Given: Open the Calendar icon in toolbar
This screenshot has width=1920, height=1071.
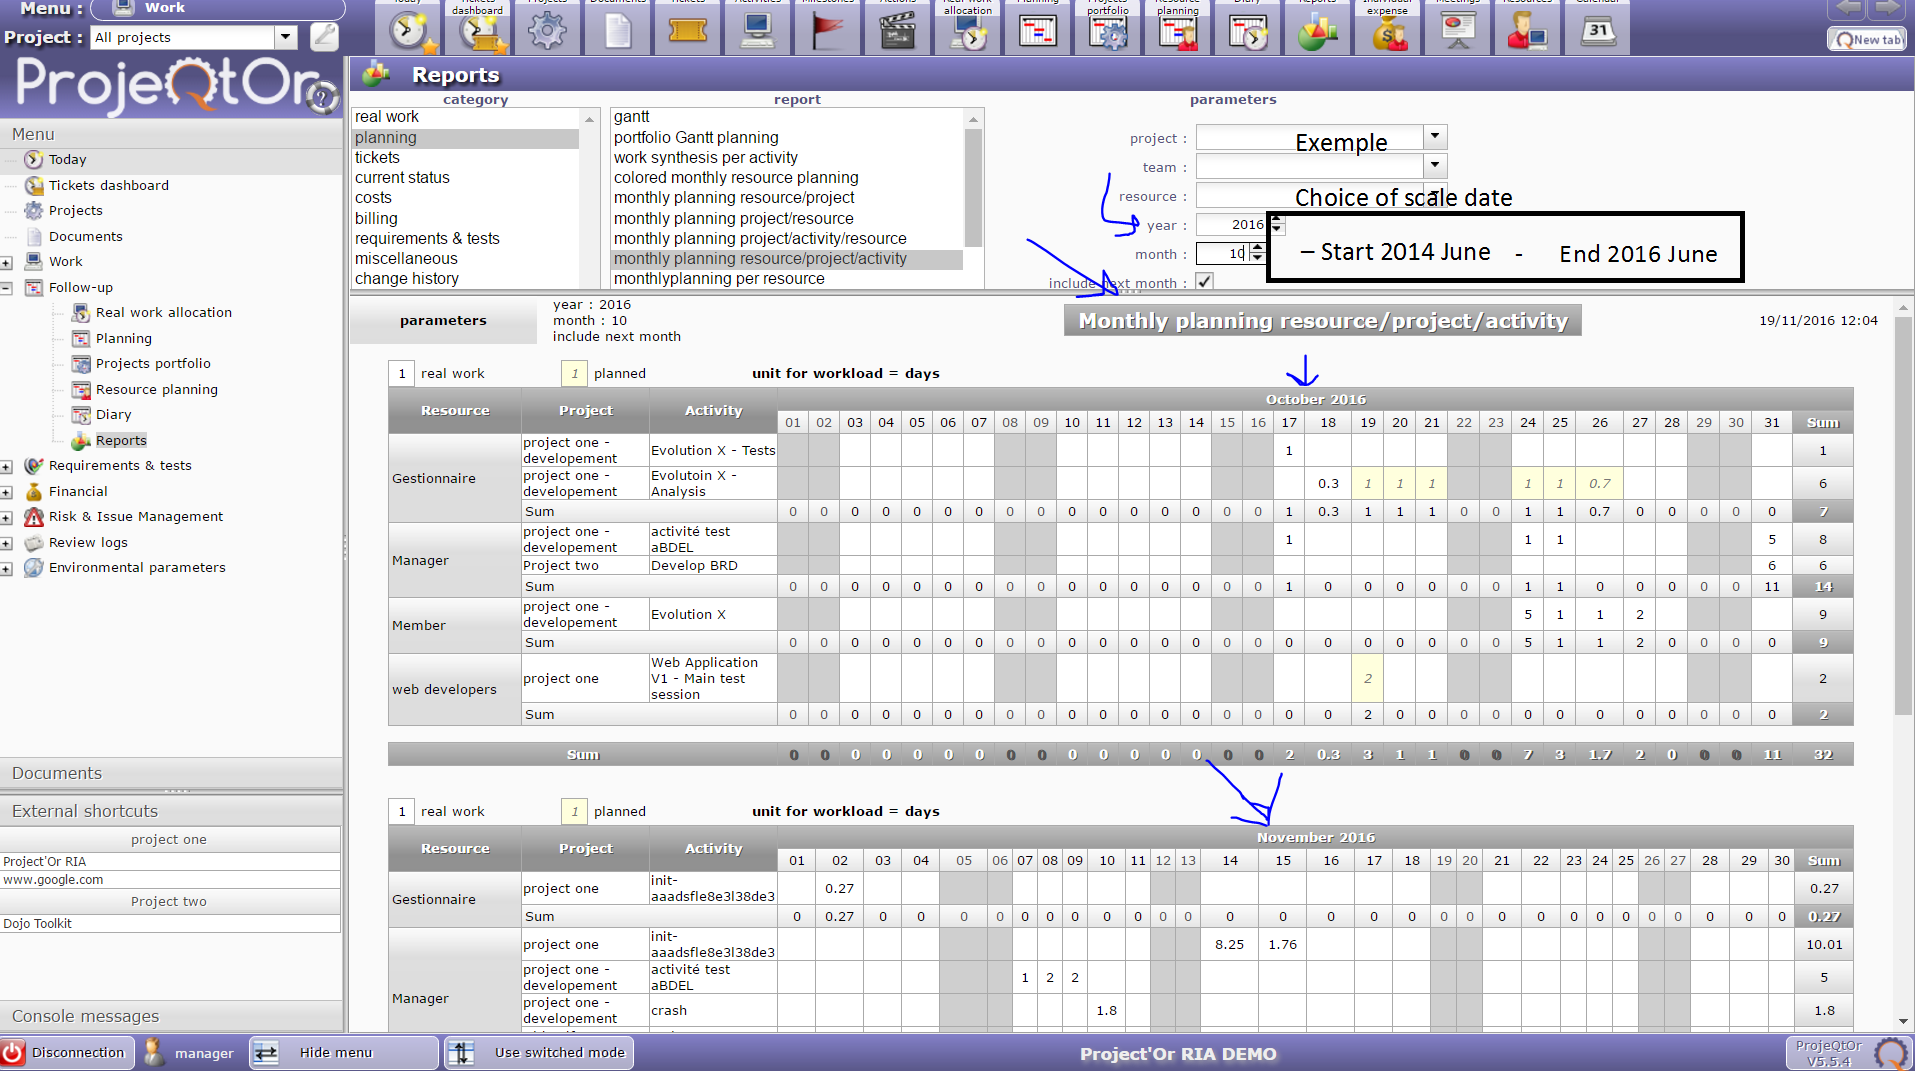Looking at the screenshot, I should click(1597, 32).
